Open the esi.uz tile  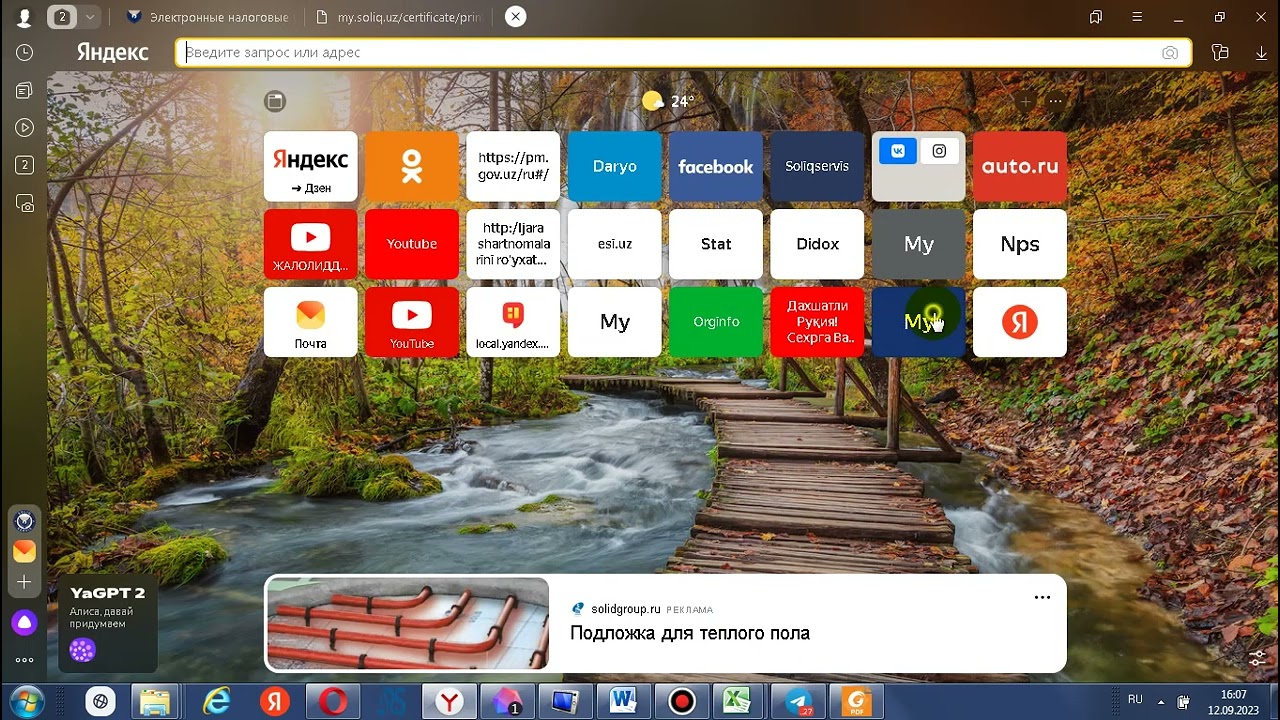click(x=615, y=244)
